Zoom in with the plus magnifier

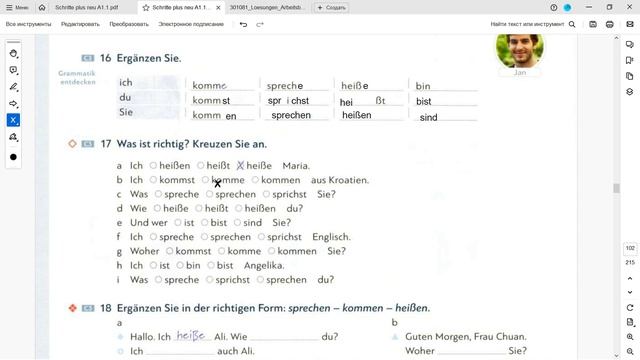[x=630, y=337]
